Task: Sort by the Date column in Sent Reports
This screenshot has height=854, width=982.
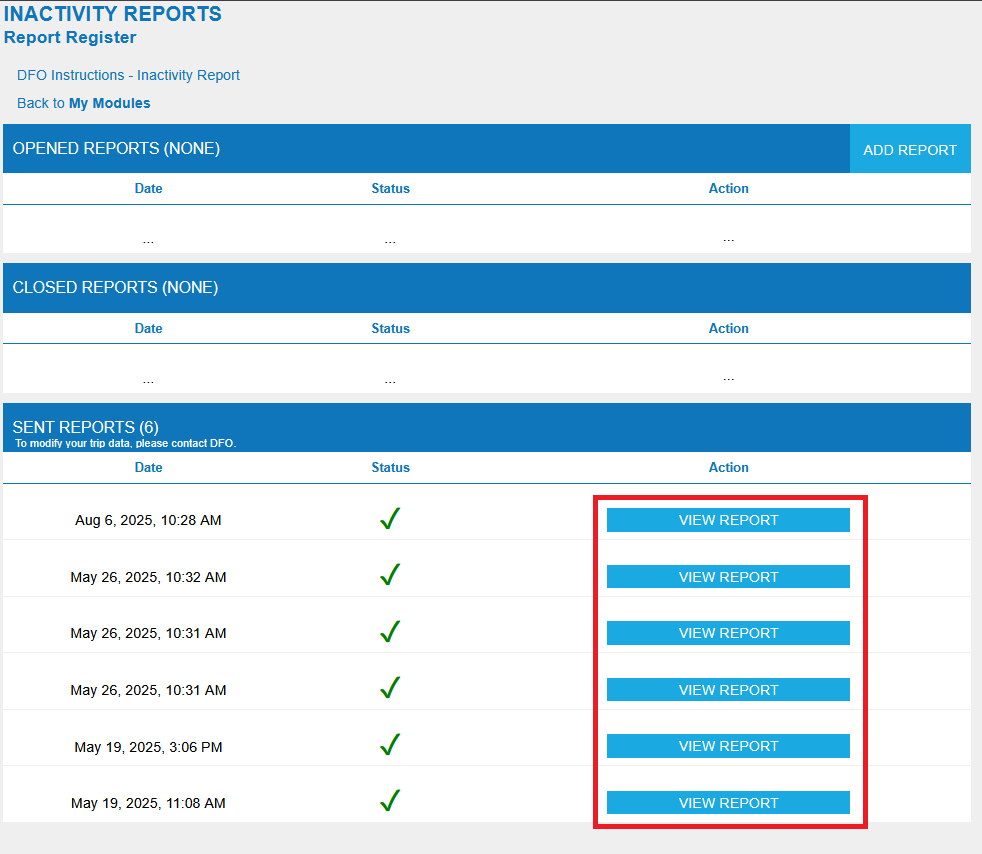Action: [x=148, y=467]
